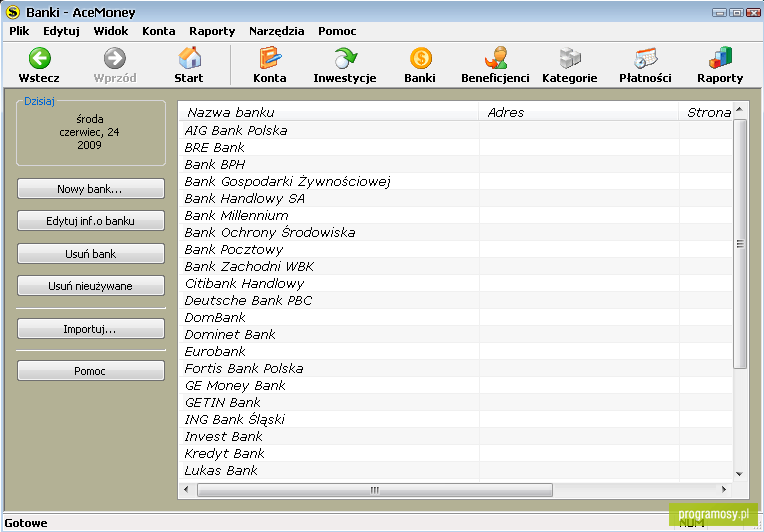Select the Bank Handlowy SA row

point(456,198)
